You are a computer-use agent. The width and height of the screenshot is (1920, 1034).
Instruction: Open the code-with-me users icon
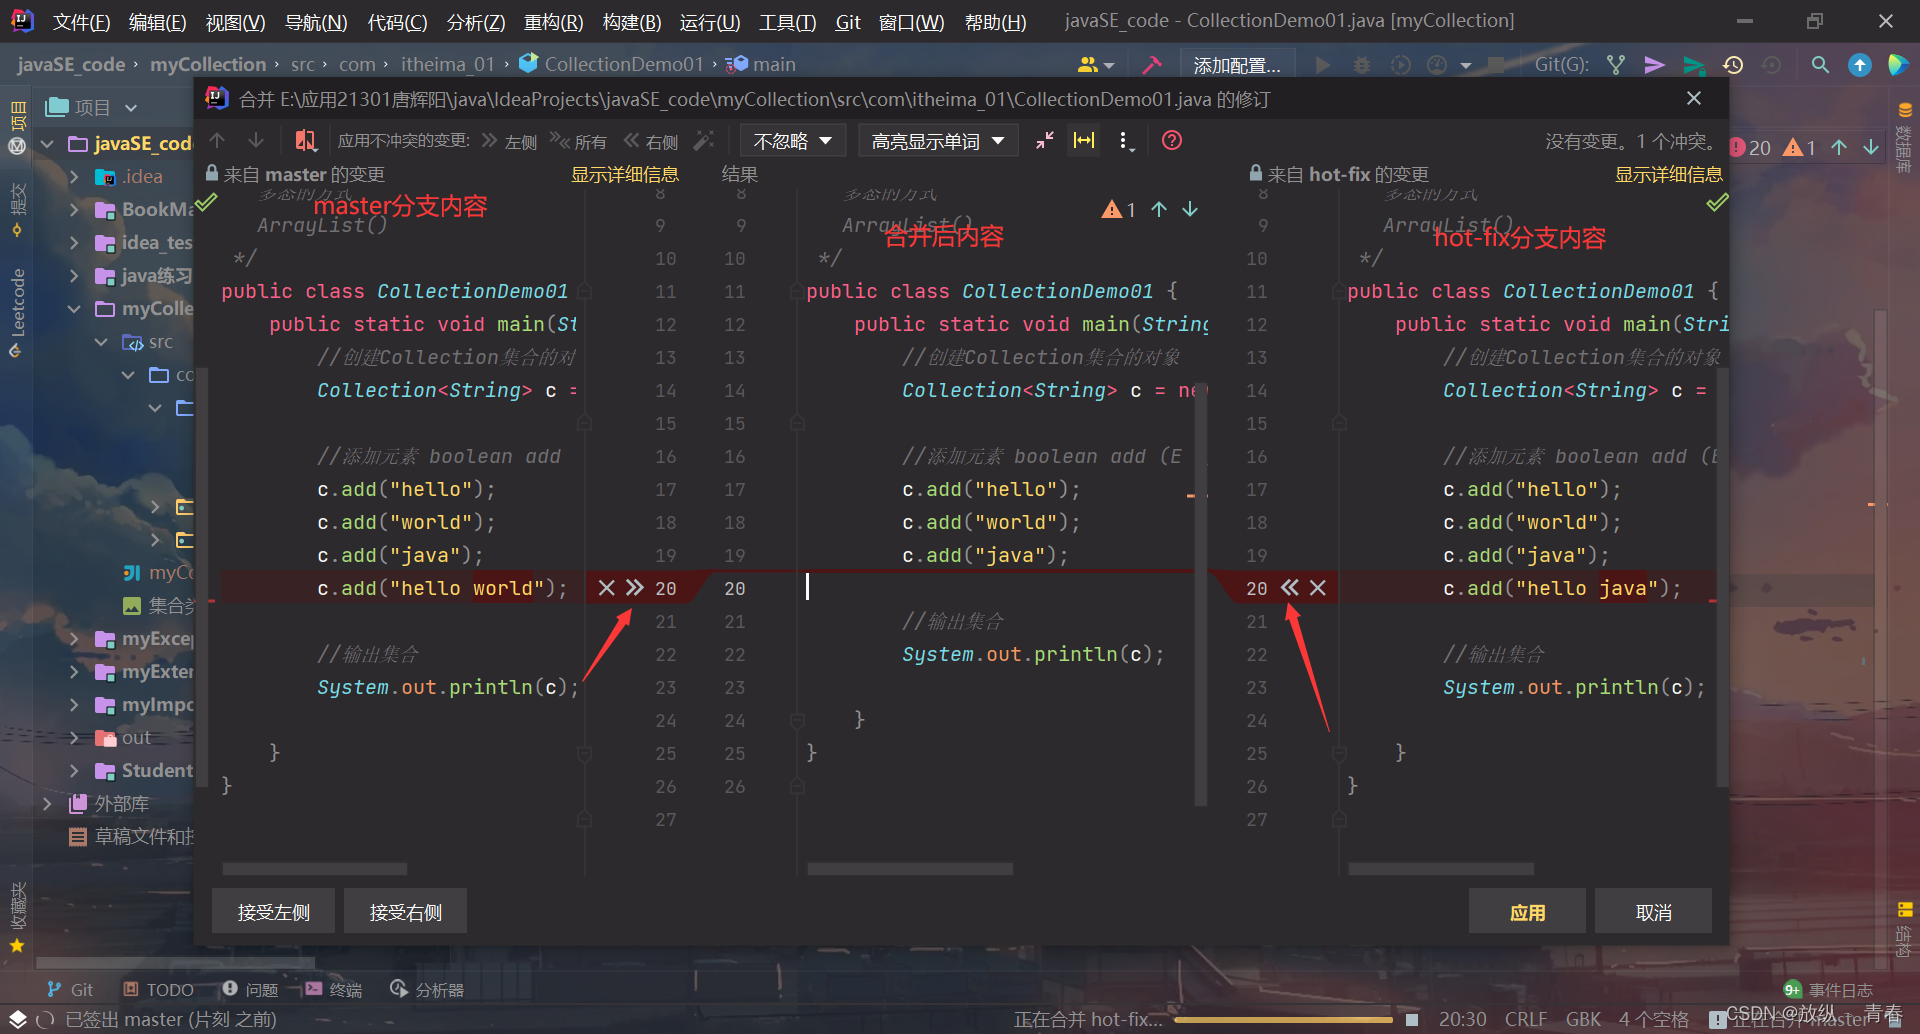pyautogui.click(x=1095, y=65)
